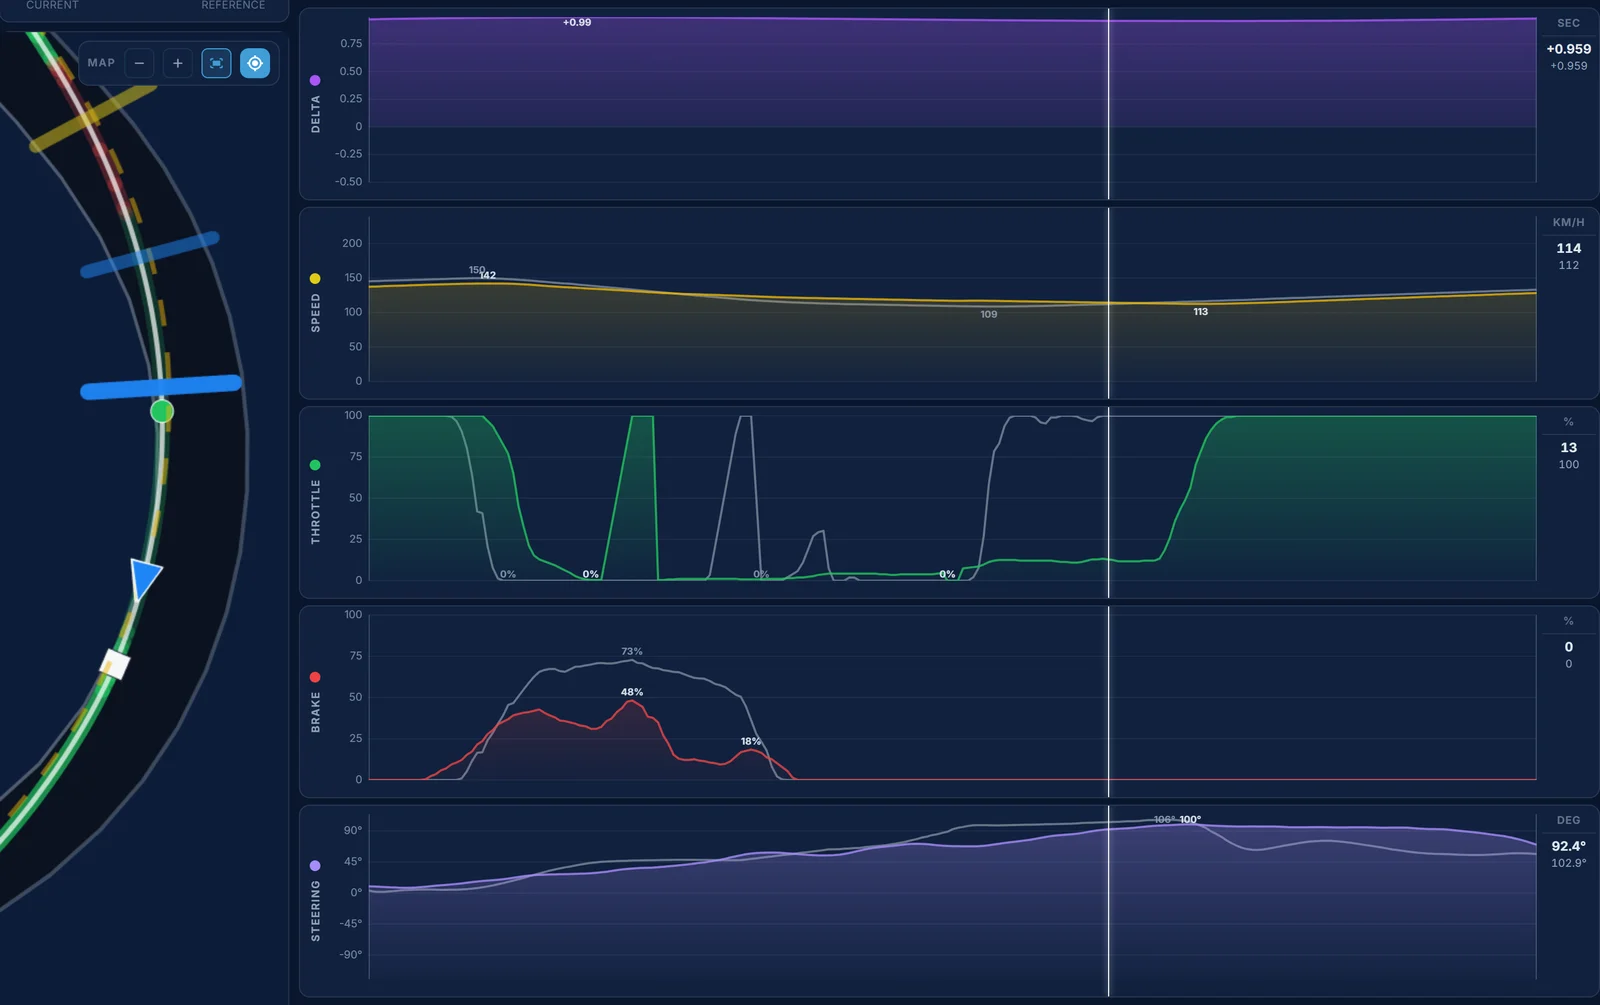This screenshot has width=1600, height=1005.
Task: Fit track to view map button
Action: click(216, 63)
